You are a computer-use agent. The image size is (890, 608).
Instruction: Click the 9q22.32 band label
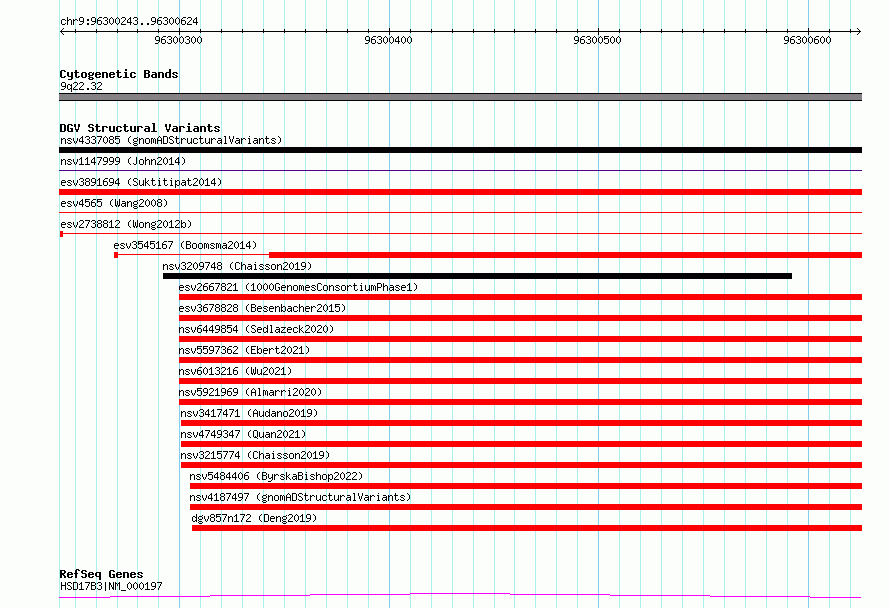81,86
